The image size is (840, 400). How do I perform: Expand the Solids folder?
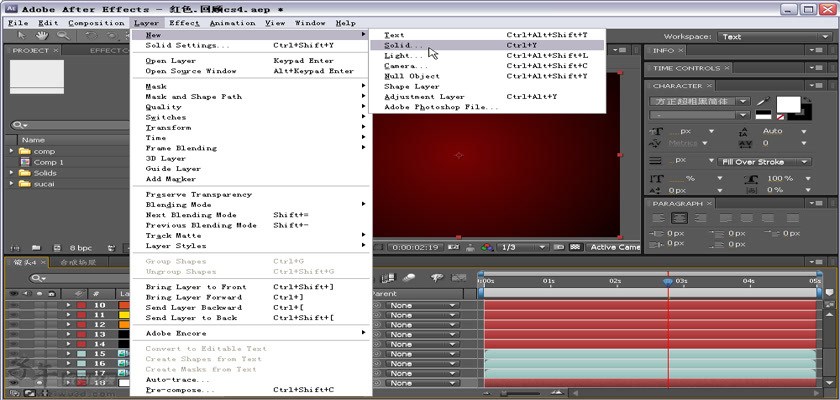pos(11,173)
